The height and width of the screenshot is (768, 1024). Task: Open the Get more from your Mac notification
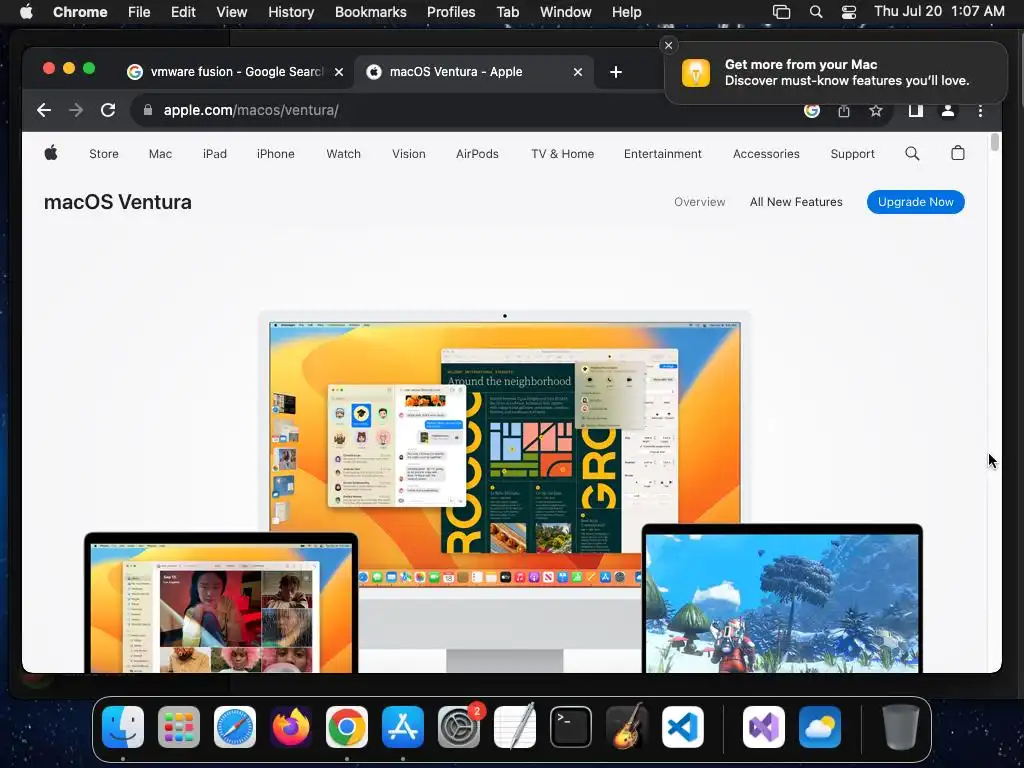pyautogui.click(x=836, y=72)
